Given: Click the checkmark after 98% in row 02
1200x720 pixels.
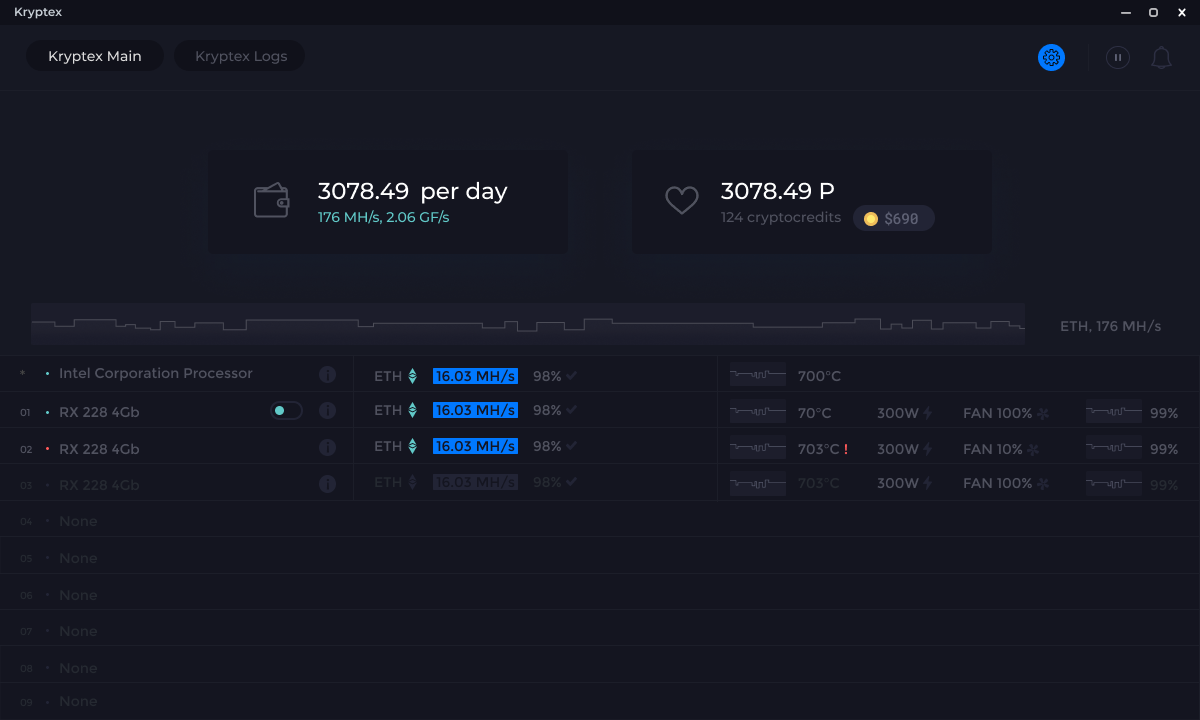Looking at the screenshot, I should [x=572, y=446].
